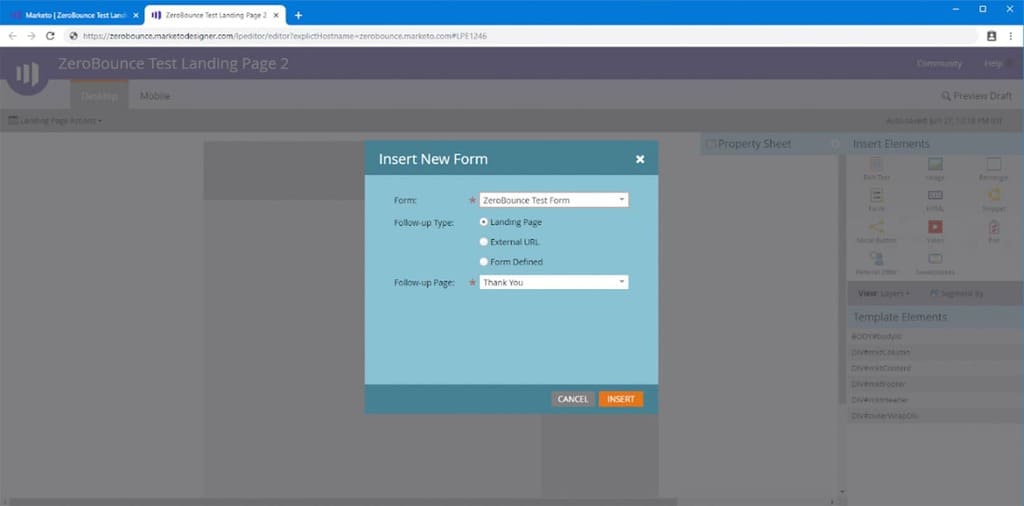The height and width of the screenshot is (506, 1024).
Task: Insert an Image element
Action: click(x=935, y=168)
